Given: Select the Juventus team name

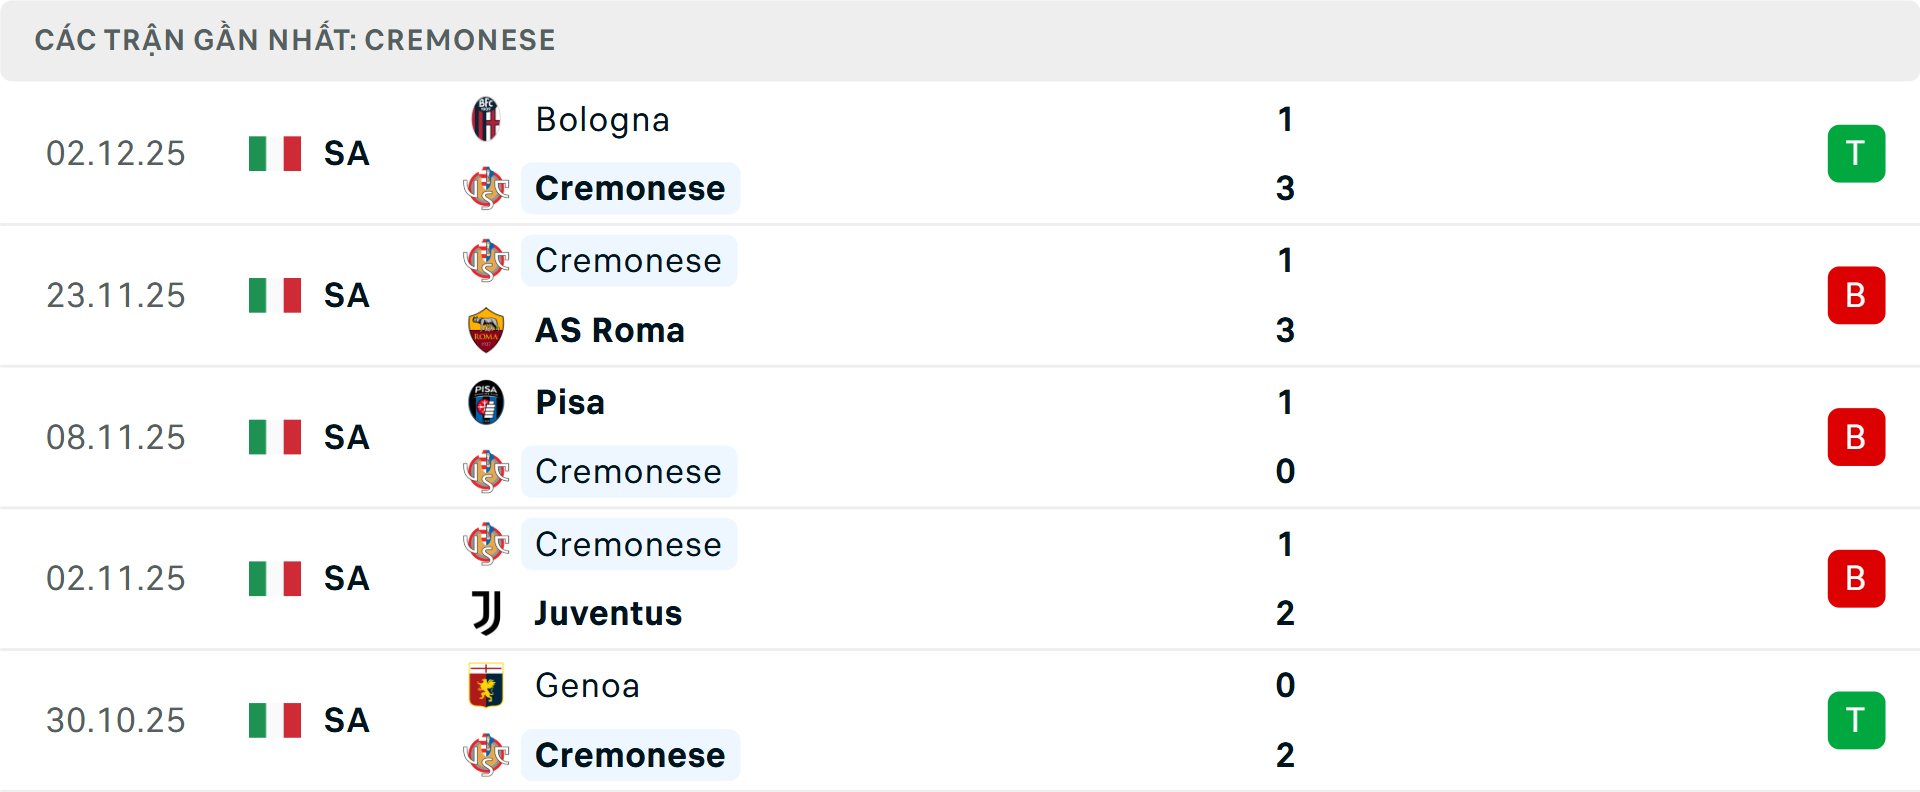Looking at the screenshot, I should (608, 613).
